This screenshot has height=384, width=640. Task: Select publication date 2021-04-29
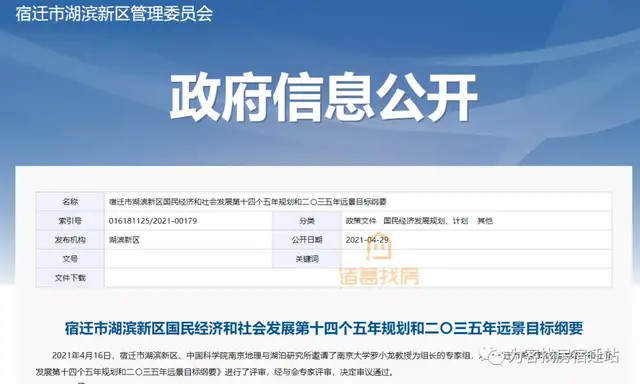[x=367, y=240]
